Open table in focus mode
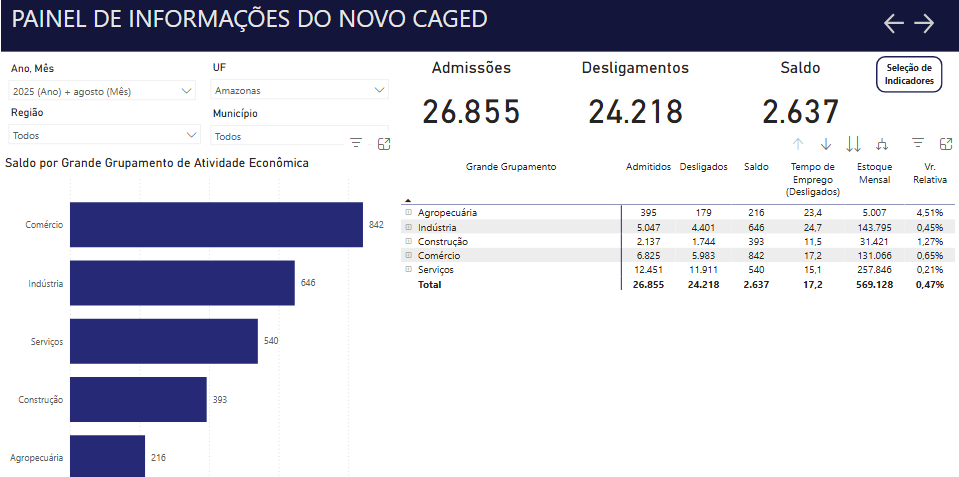The height and width of the screenshot is (477, 959). [x=946, y=144]
